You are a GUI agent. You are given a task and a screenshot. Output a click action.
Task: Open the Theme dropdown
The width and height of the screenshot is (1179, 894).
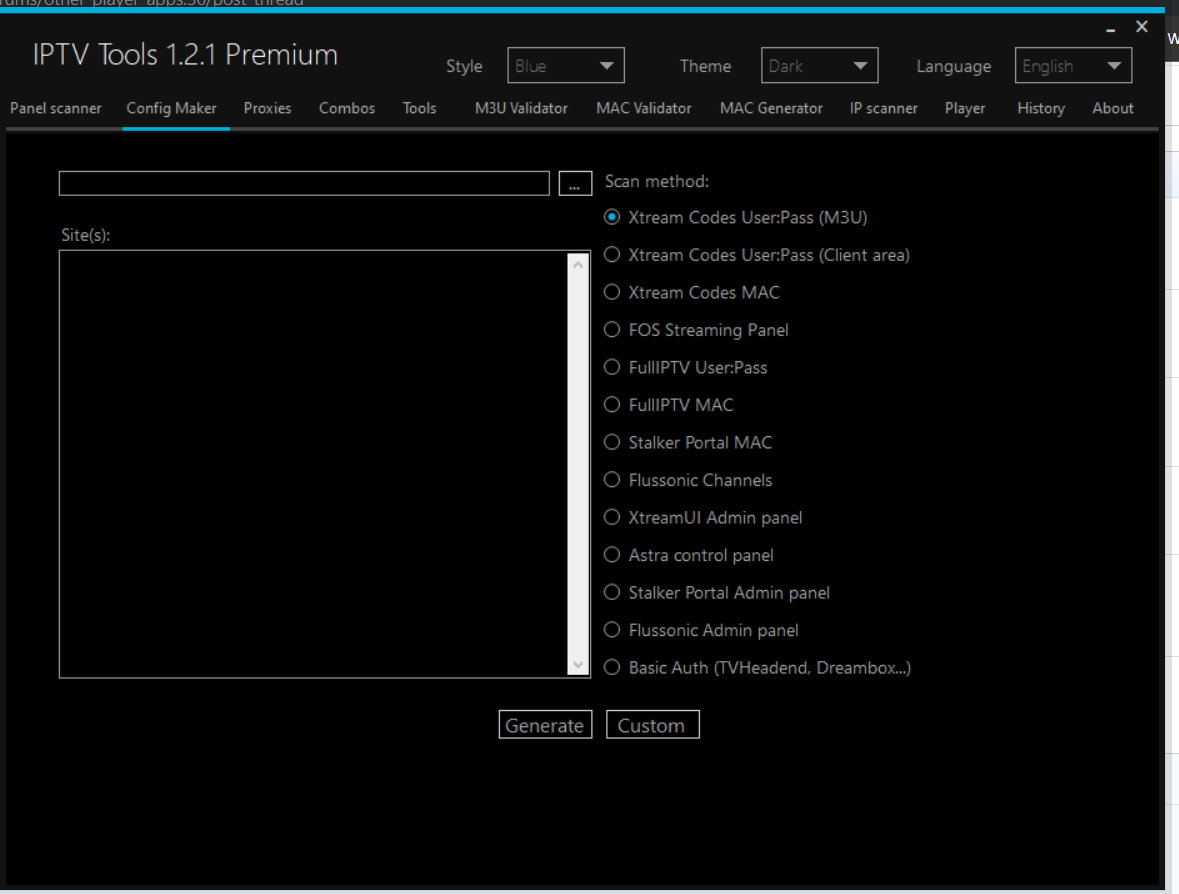[x=819, y=65]
